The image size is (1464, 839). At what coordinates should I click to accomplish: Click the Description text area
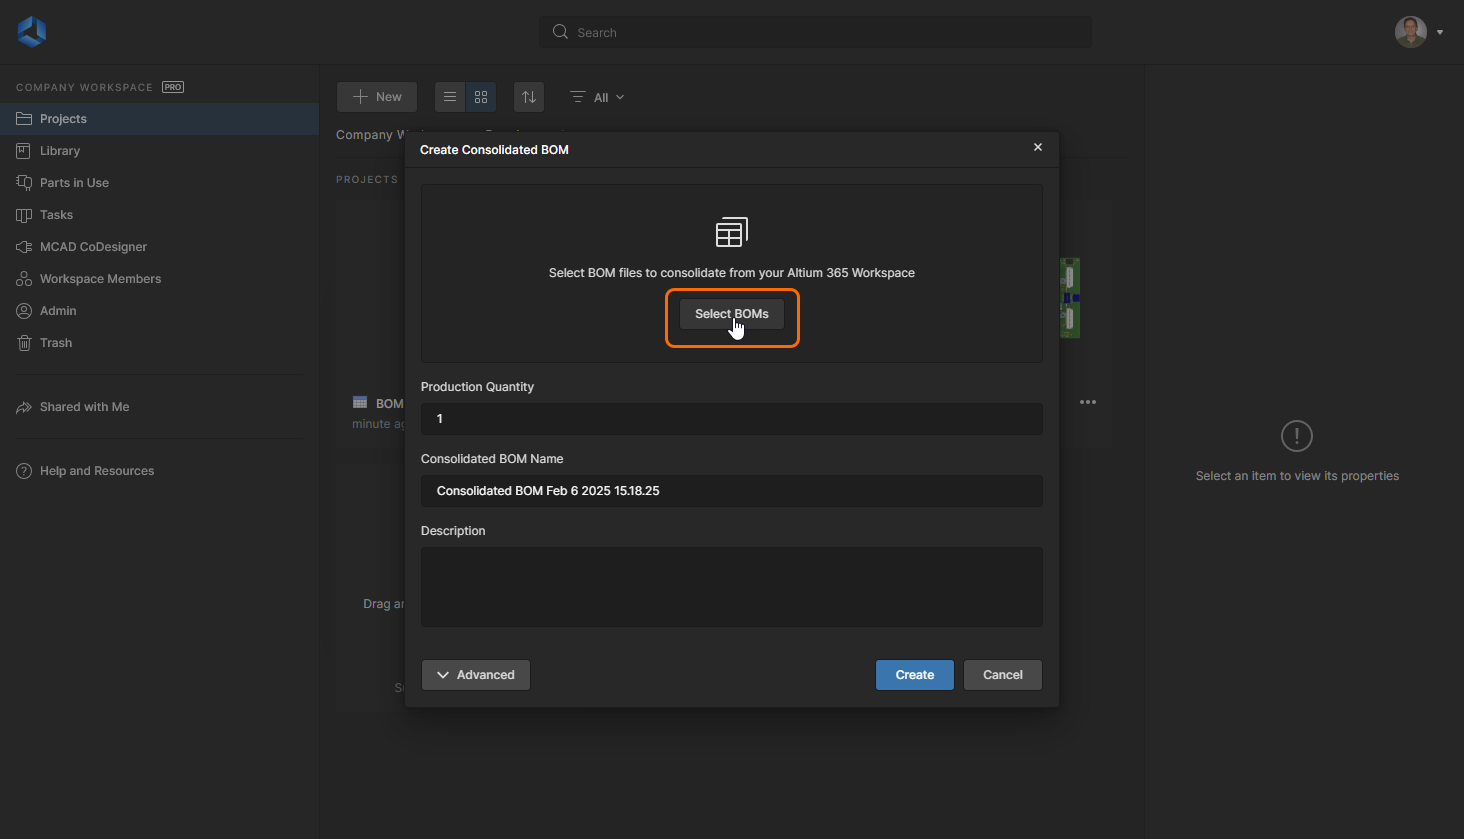coord(732,587)
